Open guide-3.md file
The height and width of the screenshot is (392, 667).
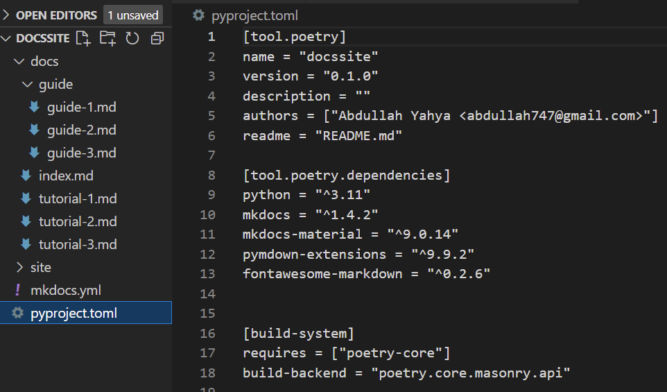pos(82,153)
